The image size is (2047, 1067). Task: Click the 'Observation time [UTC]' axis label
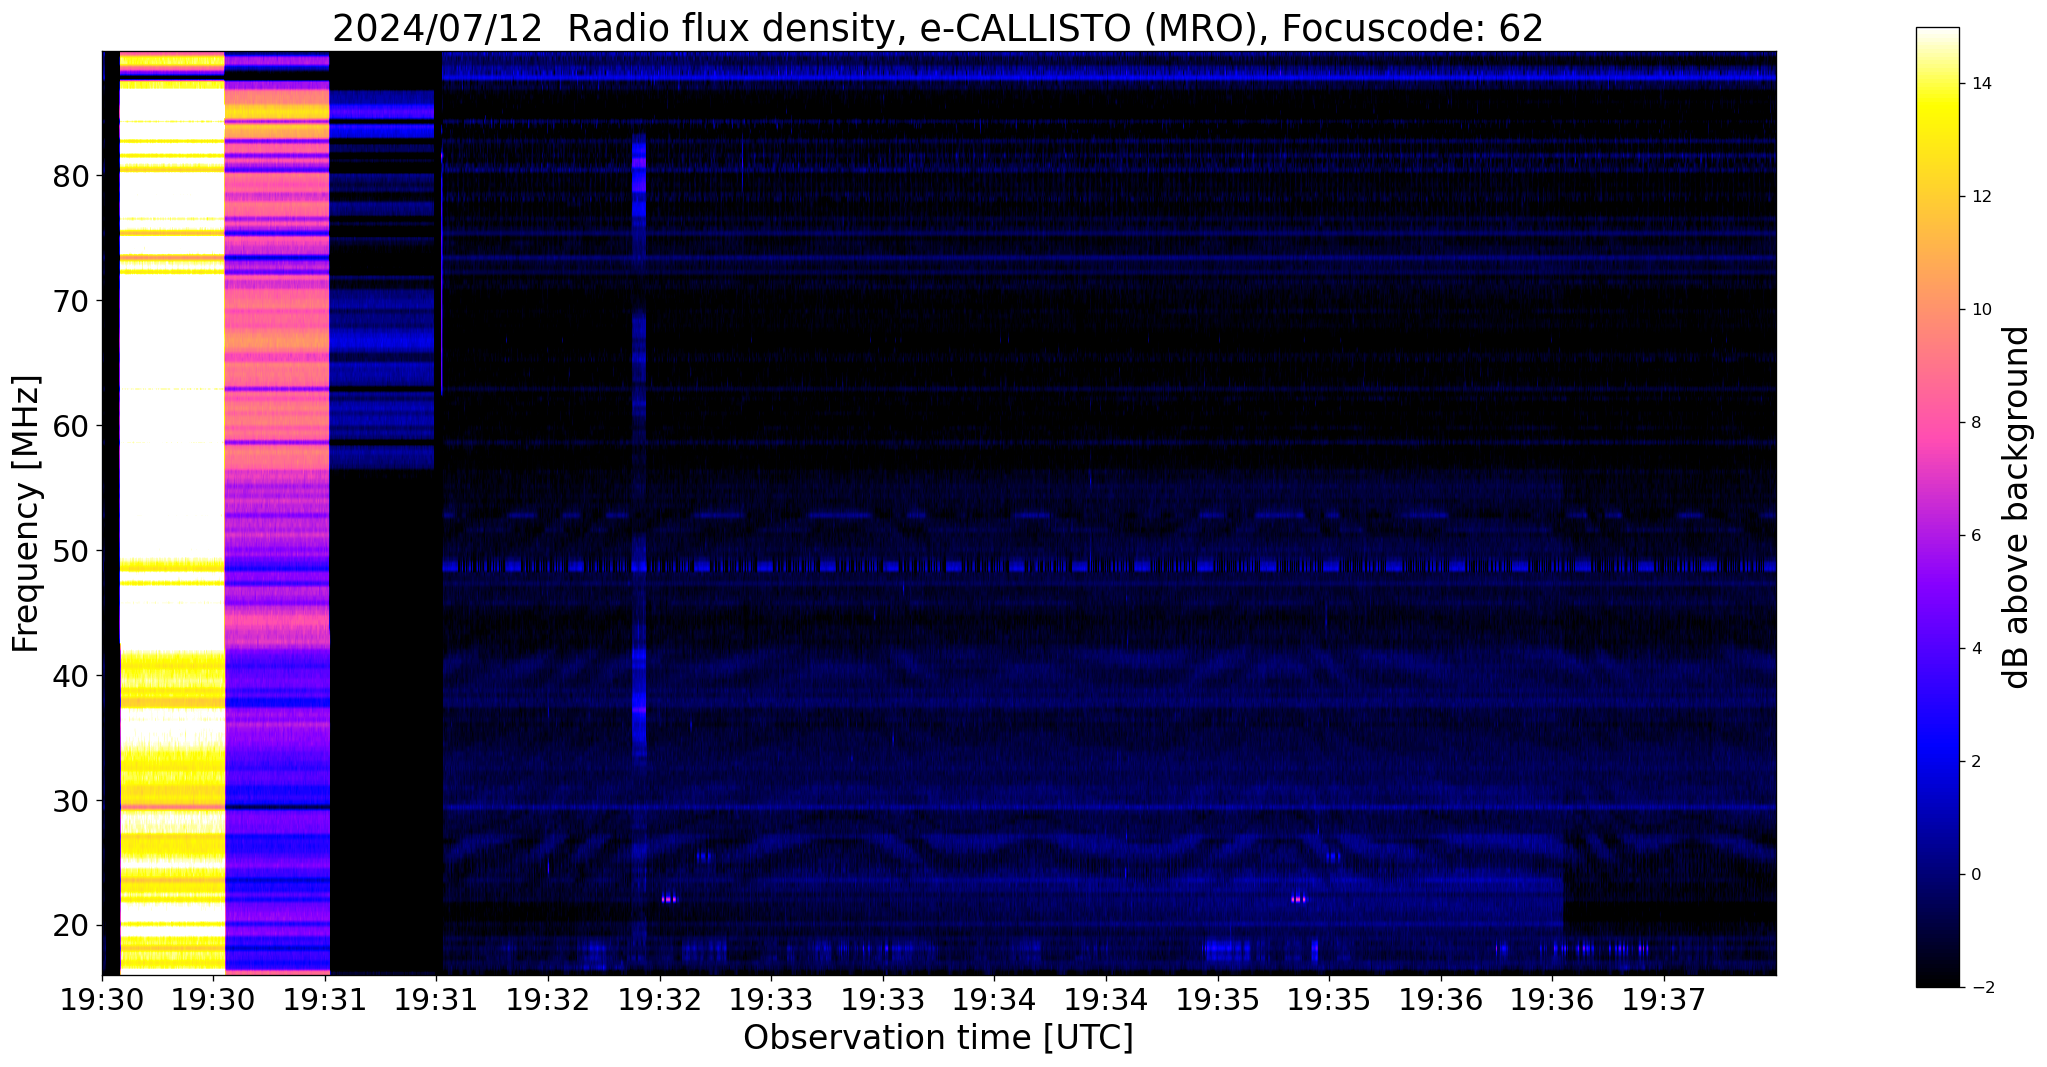click(x=938, y=1037)
